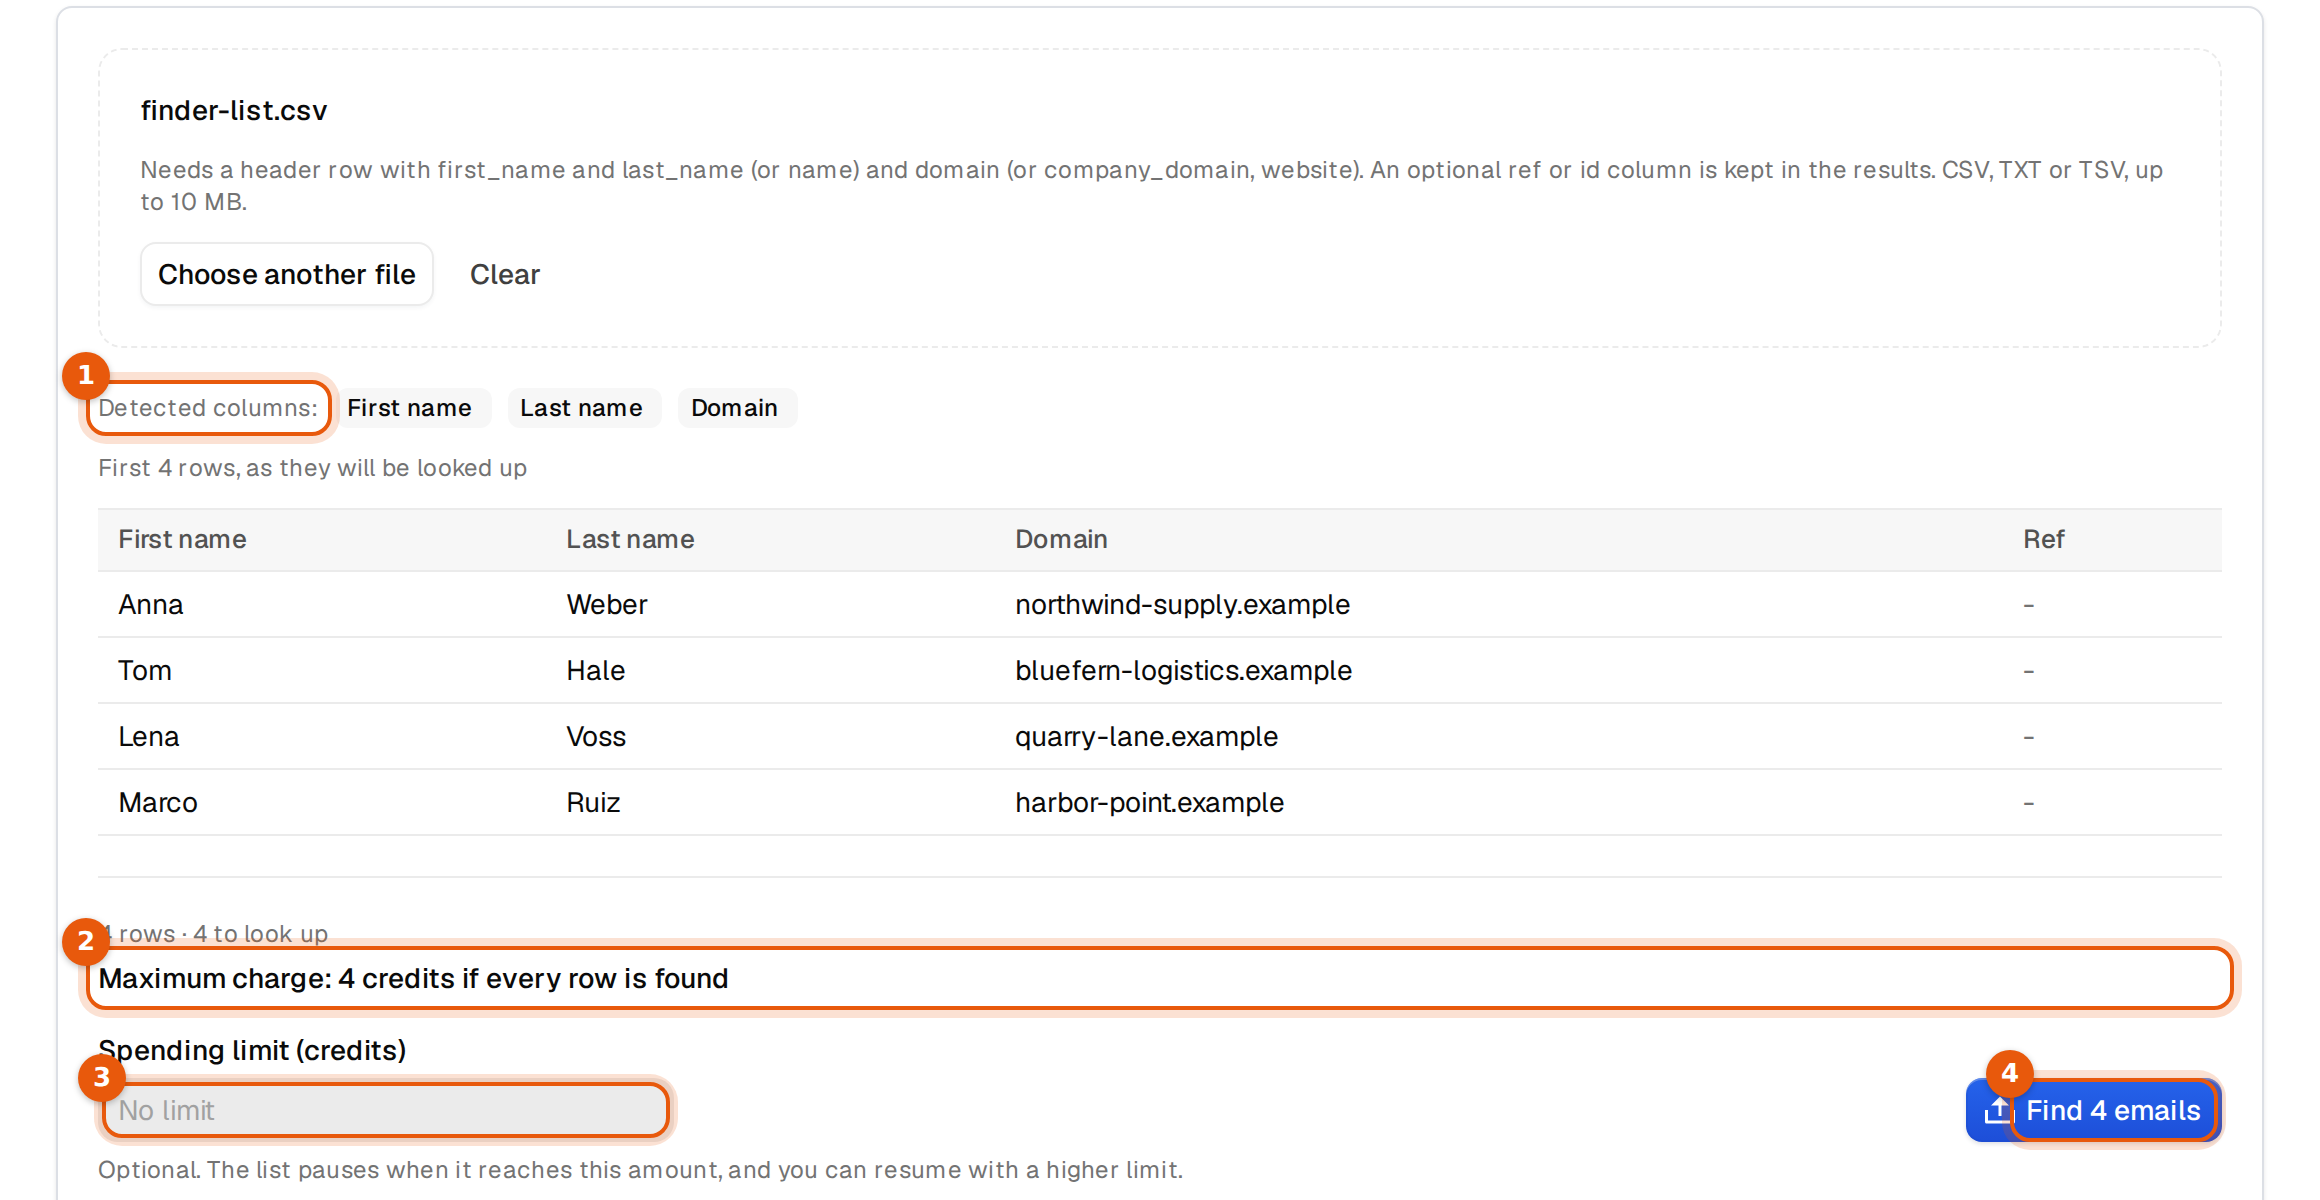Click the upload icon on Find emails button
This screenshot has height=1200, width=2320.
pos(1997,1110)
